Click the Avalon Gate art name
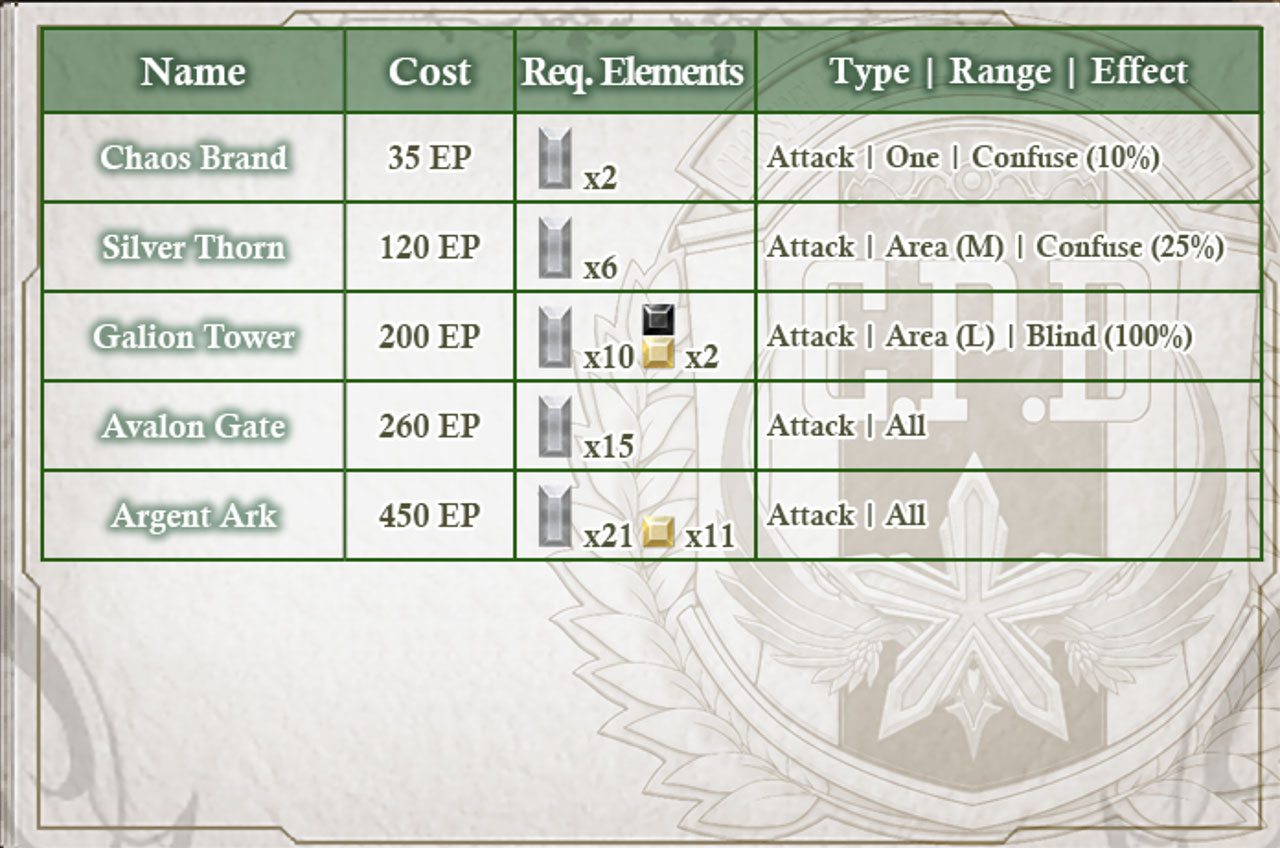Viewport: 1280px width, 848px height. pyautogui.click(x=193, y=426)
